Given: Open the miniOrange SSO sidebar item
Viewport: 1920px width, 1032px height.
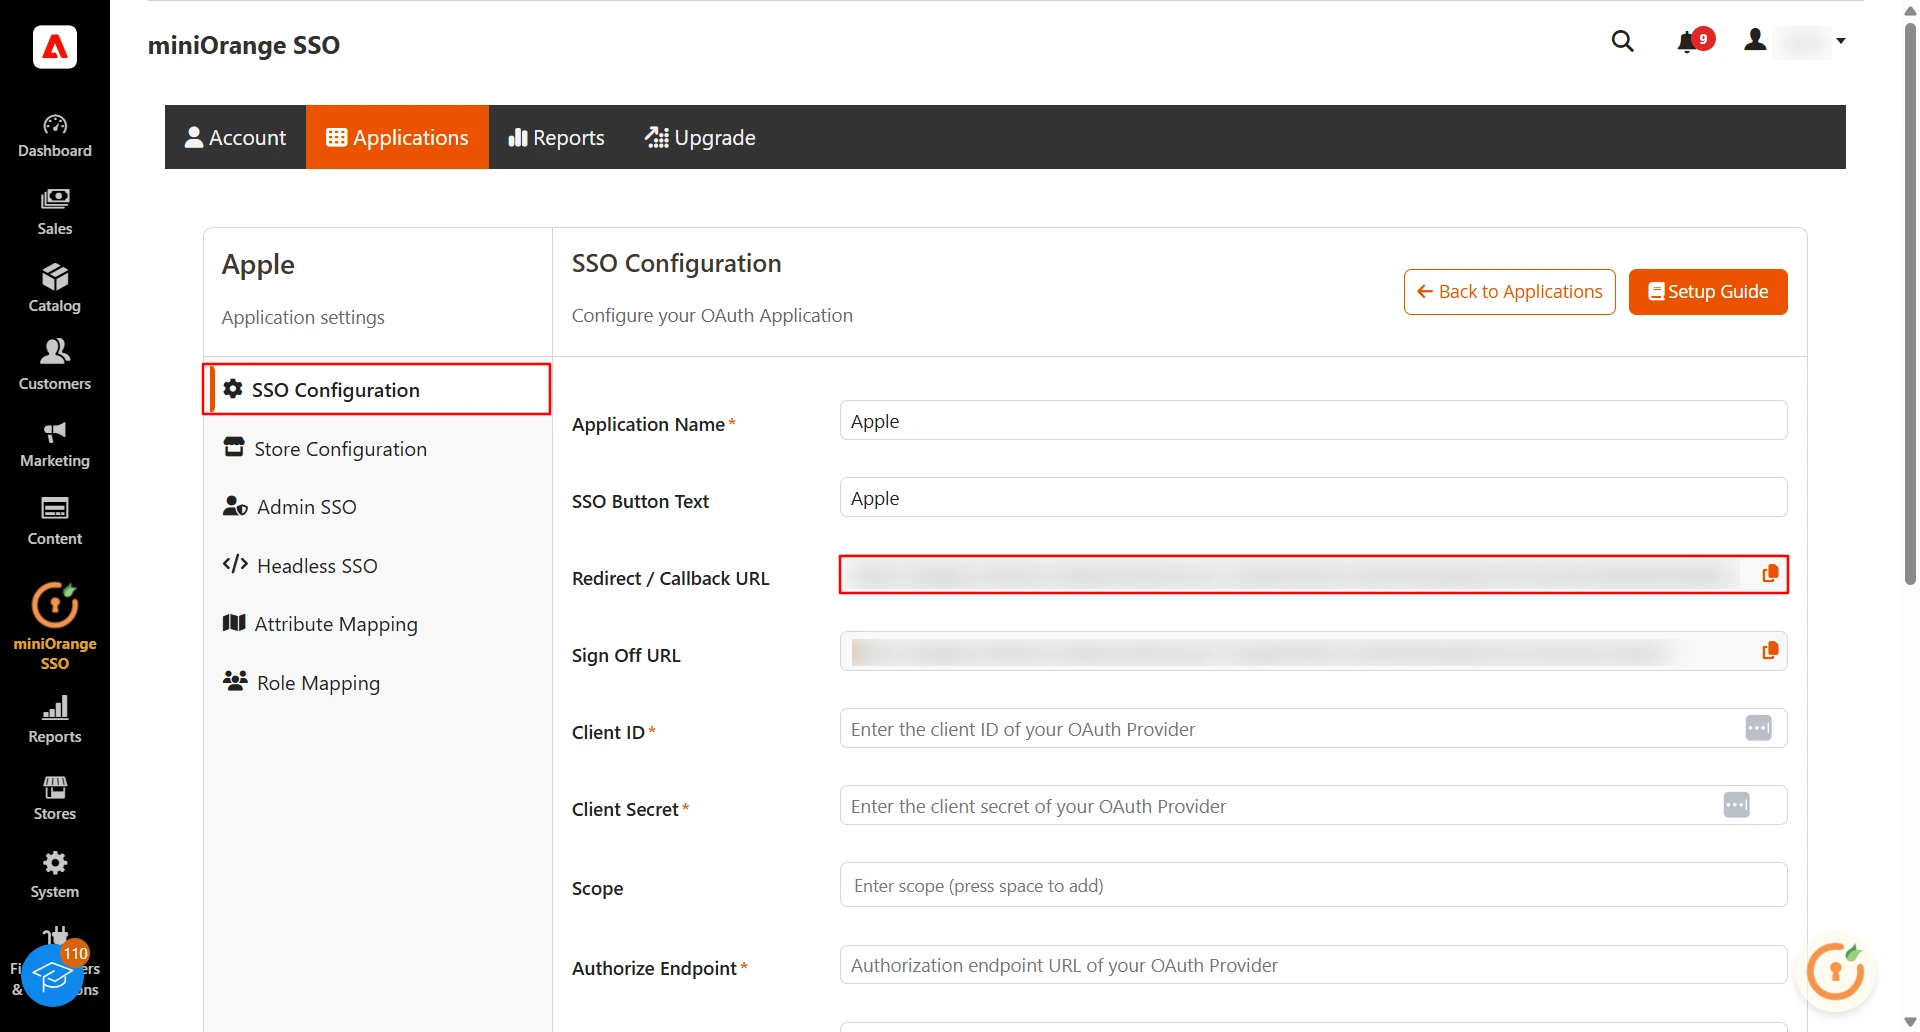Looking at the screenshot, I should point(55,626).
